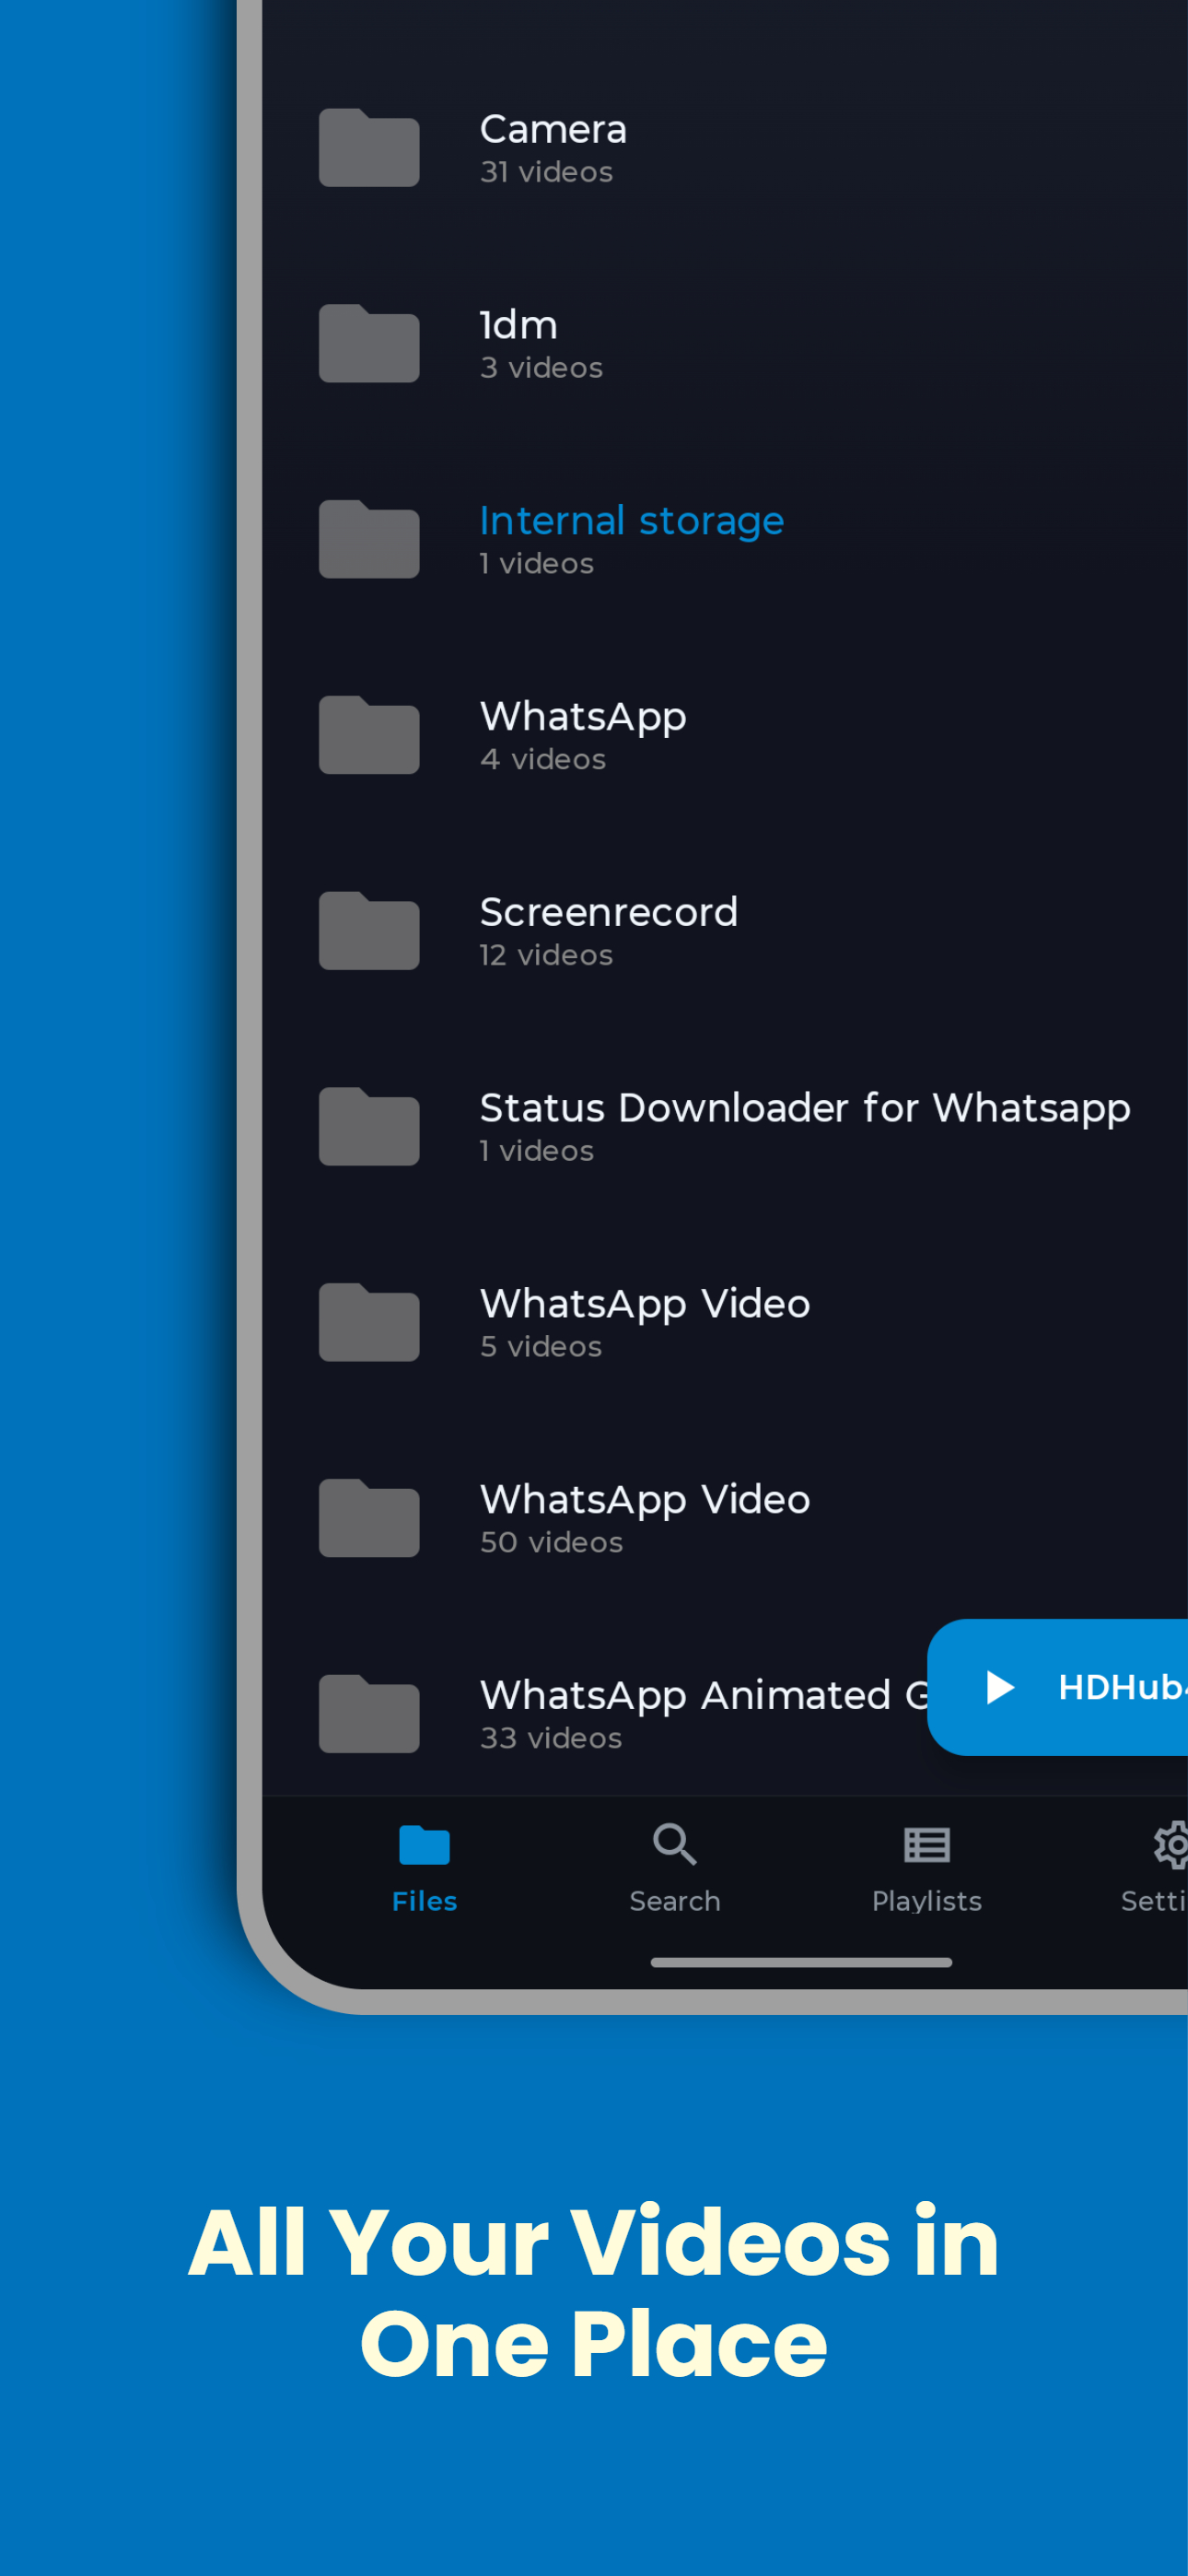Click the folder icon beside 1dm
The image size is (1188, 2576).
click(x=369, y=343)
